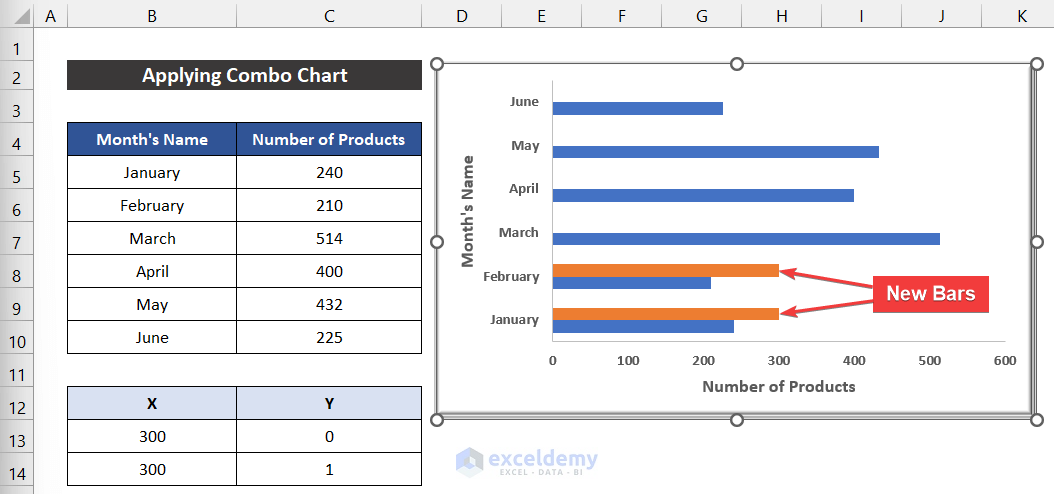Image resolution: width=1054 pixels, height=494 pixels.
Task: Click the chart's bottom-left corner handle
Action: point(436,420)
